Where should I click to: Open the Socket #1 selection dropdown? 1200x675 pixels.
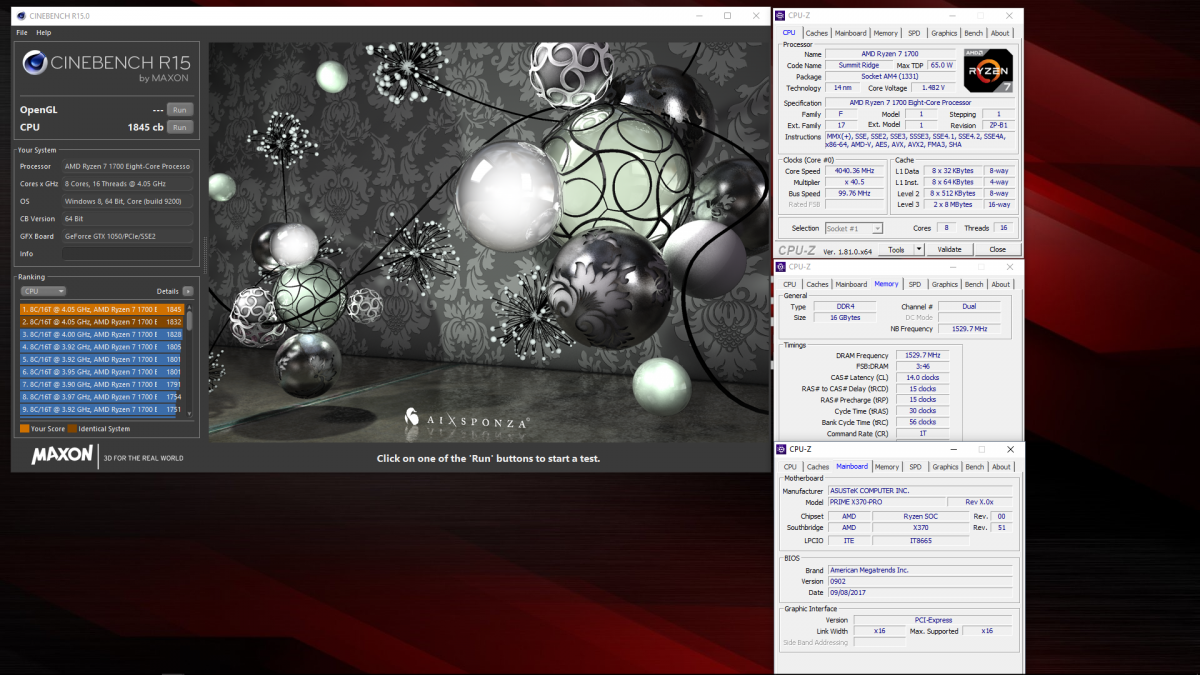coord(853,229)
